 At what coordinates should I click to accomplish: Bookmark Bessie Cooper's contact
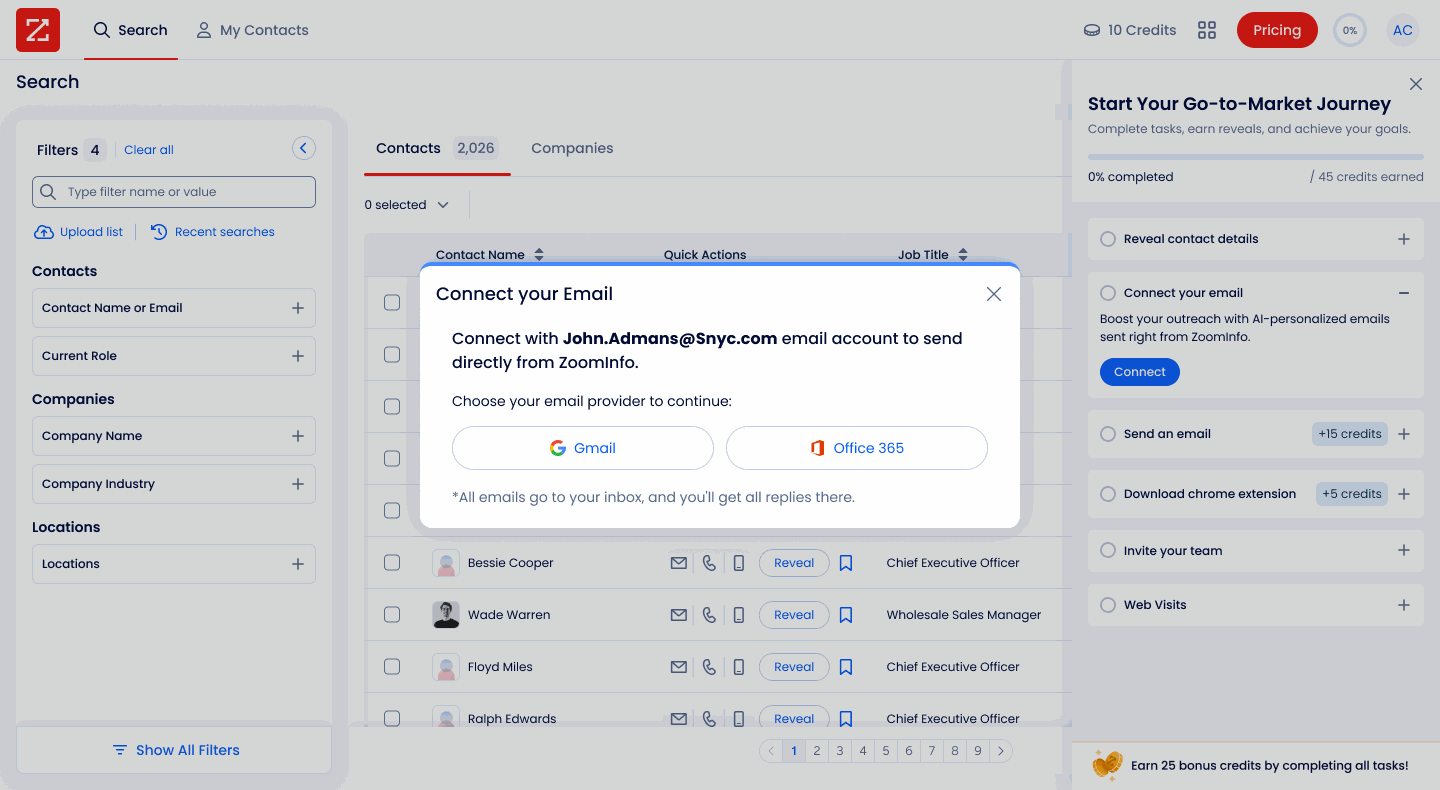846,563
